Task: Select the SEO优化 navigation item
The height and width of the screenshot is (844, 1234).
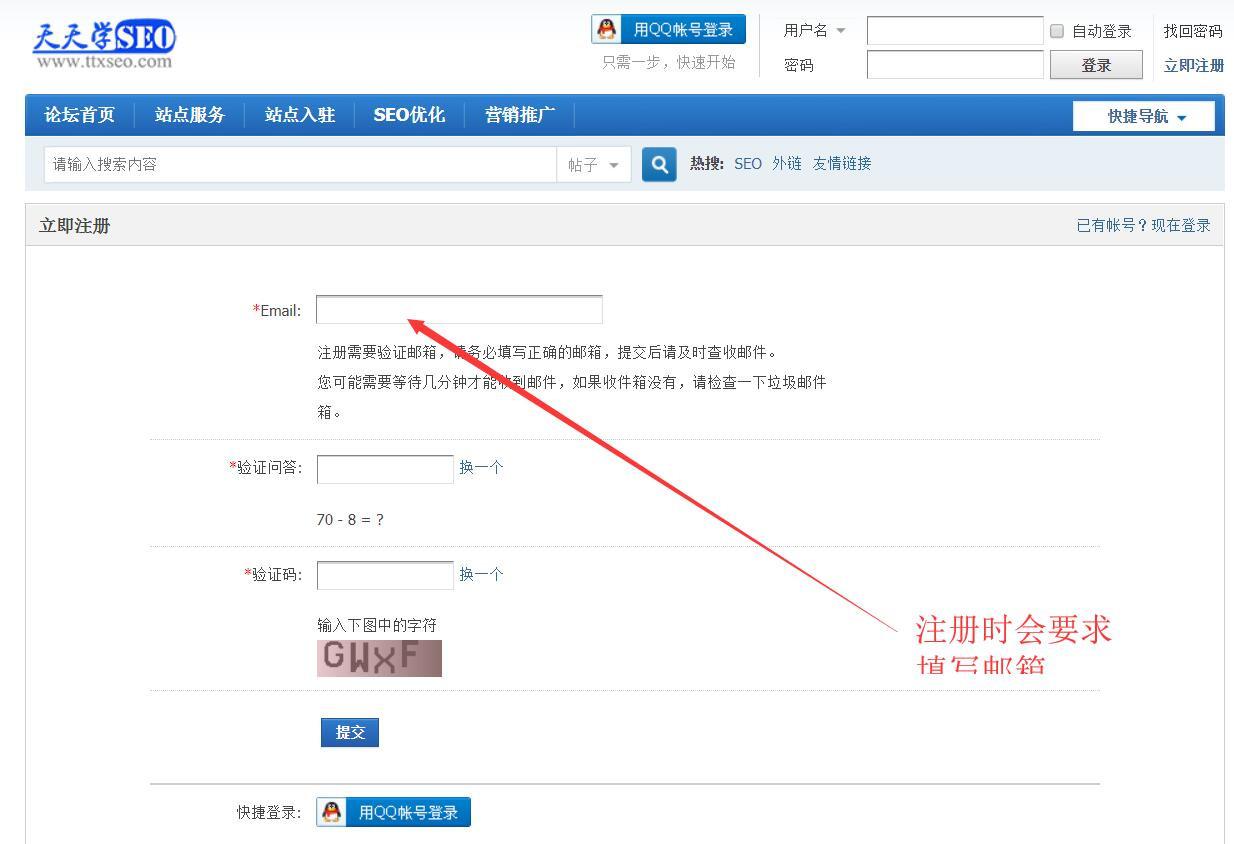Action: tap(409, 115)
